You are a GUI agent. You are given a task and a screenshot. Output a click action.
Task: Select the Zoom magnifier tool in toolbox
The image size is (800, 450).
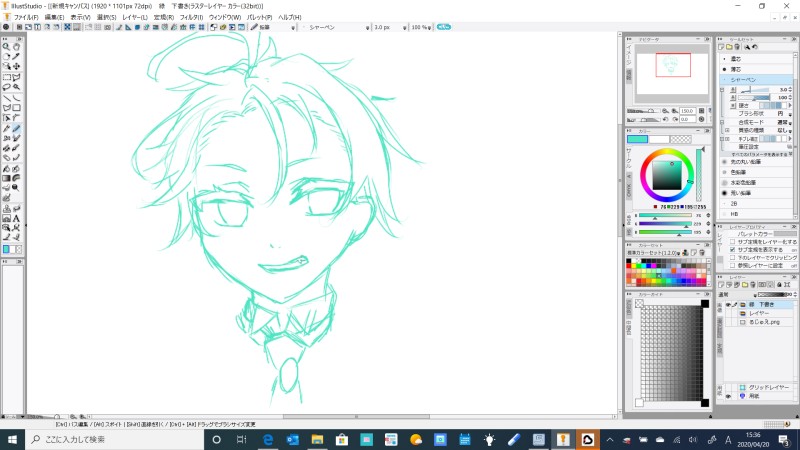coord(6,47)
